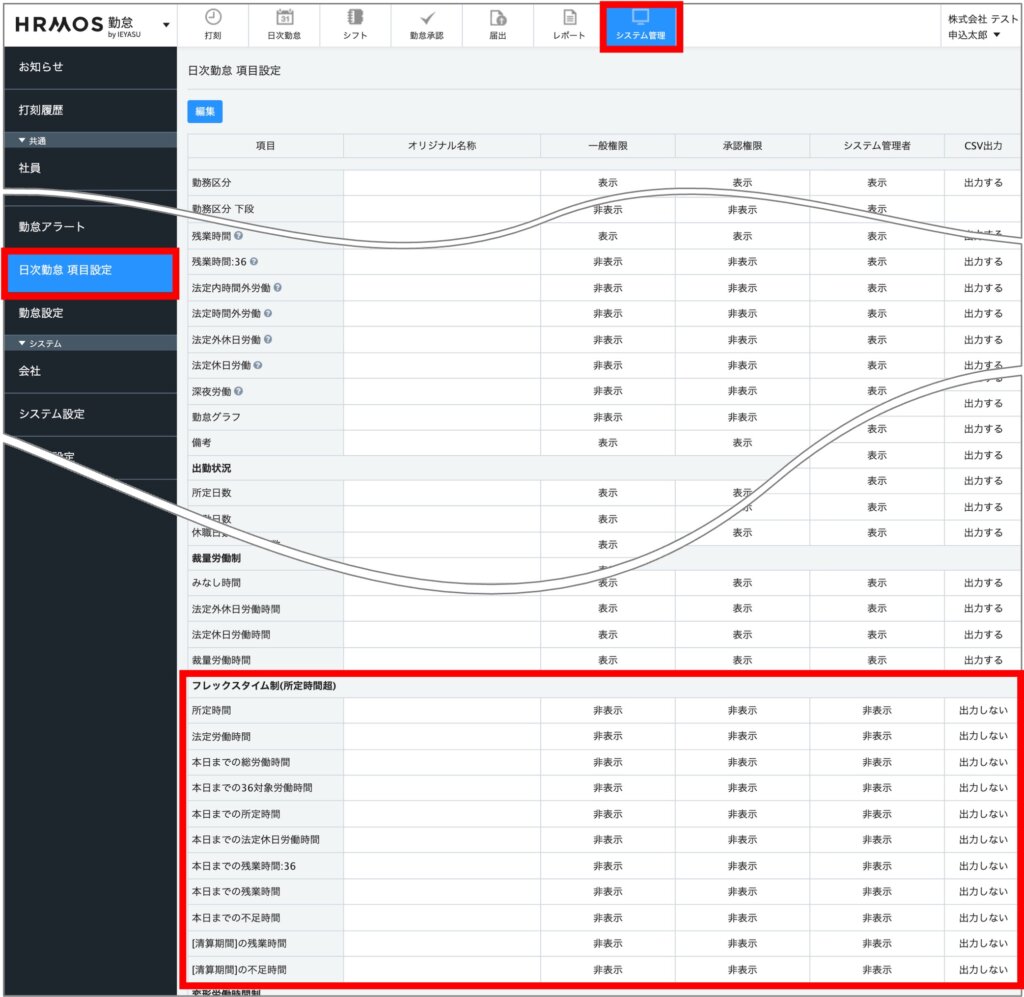Select 日次勤怠 項目設定 in sidebar
The height and width of the screenshot is (997, 1024).
(x=90, y=271)
